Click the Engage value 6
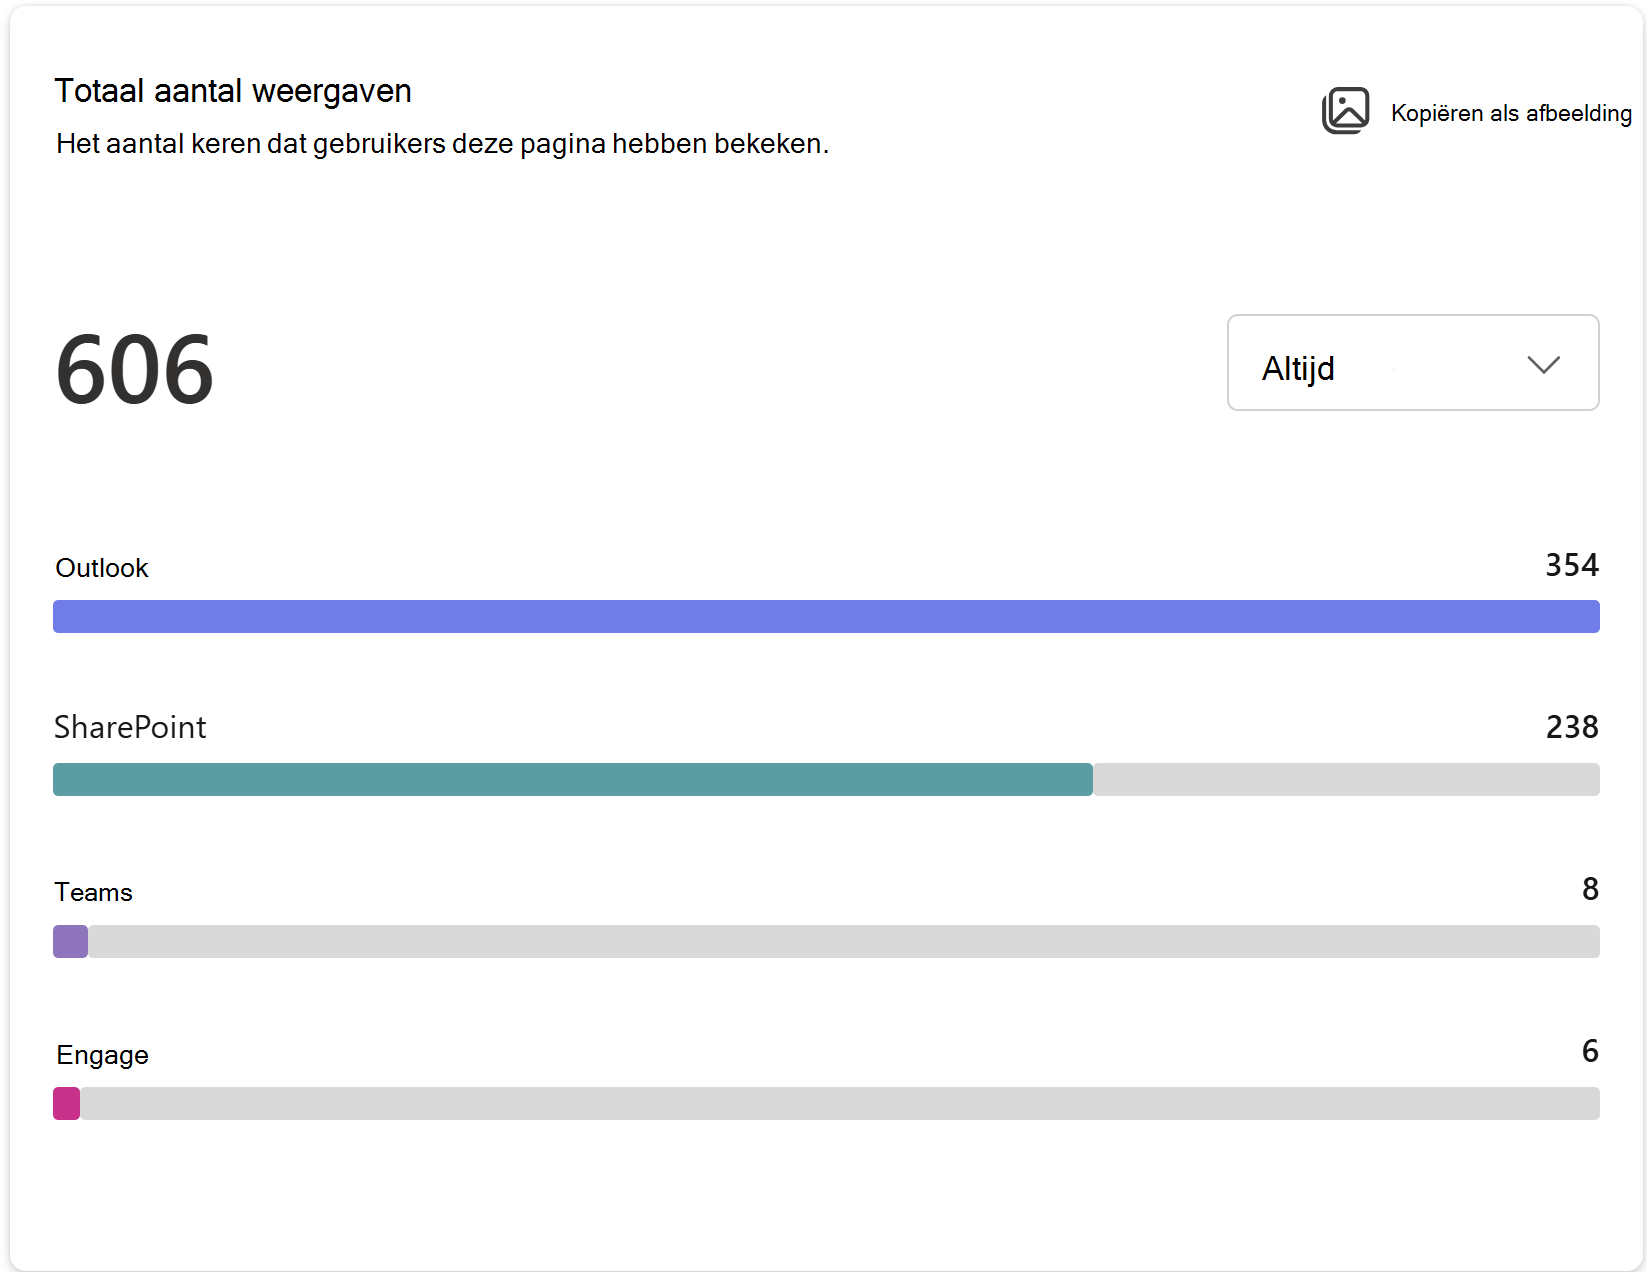Viewport: 1647px width, 1272px height. pyautogui.click(x=1590, y=1051)
